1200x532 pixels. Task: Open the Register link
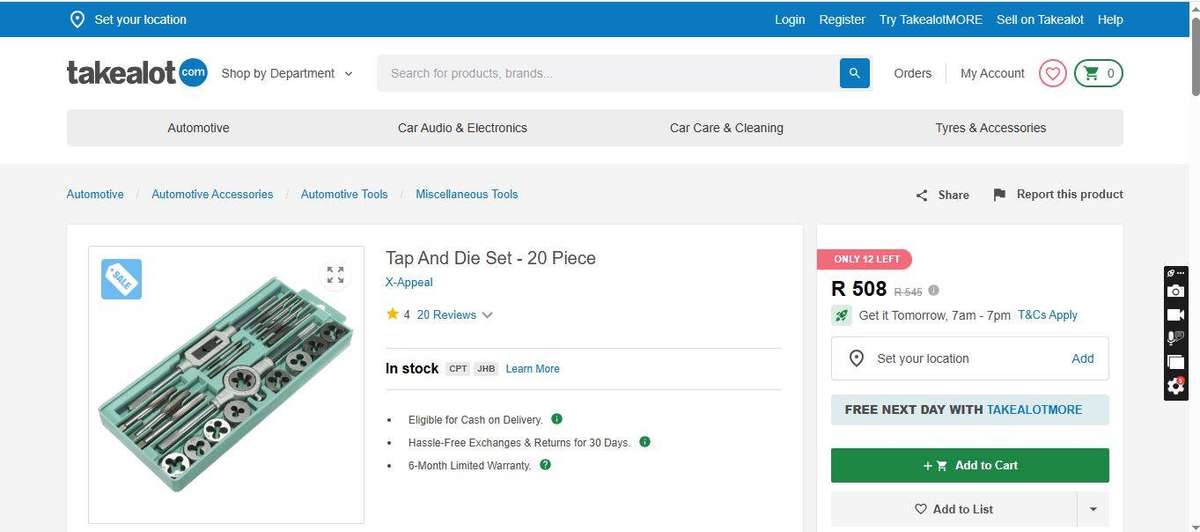click(842, 19)
